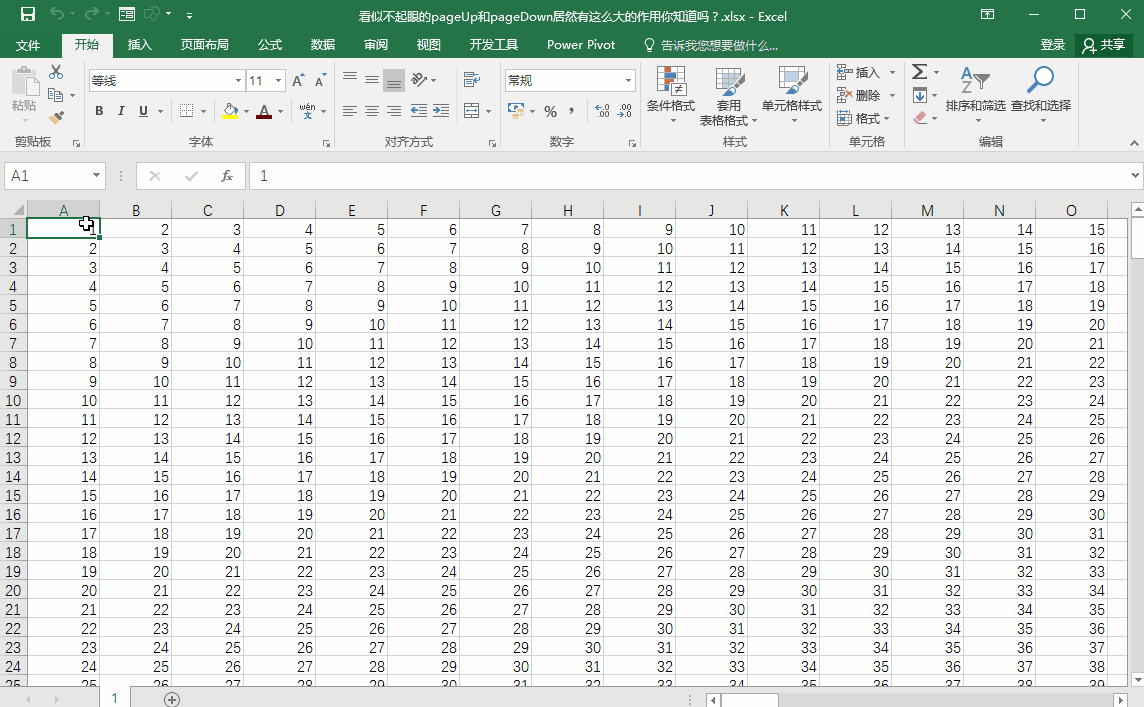The image size is (1144, 707).
Task: Open the font size dropdown
Action: pyautogui.click(x=279, y=80)
